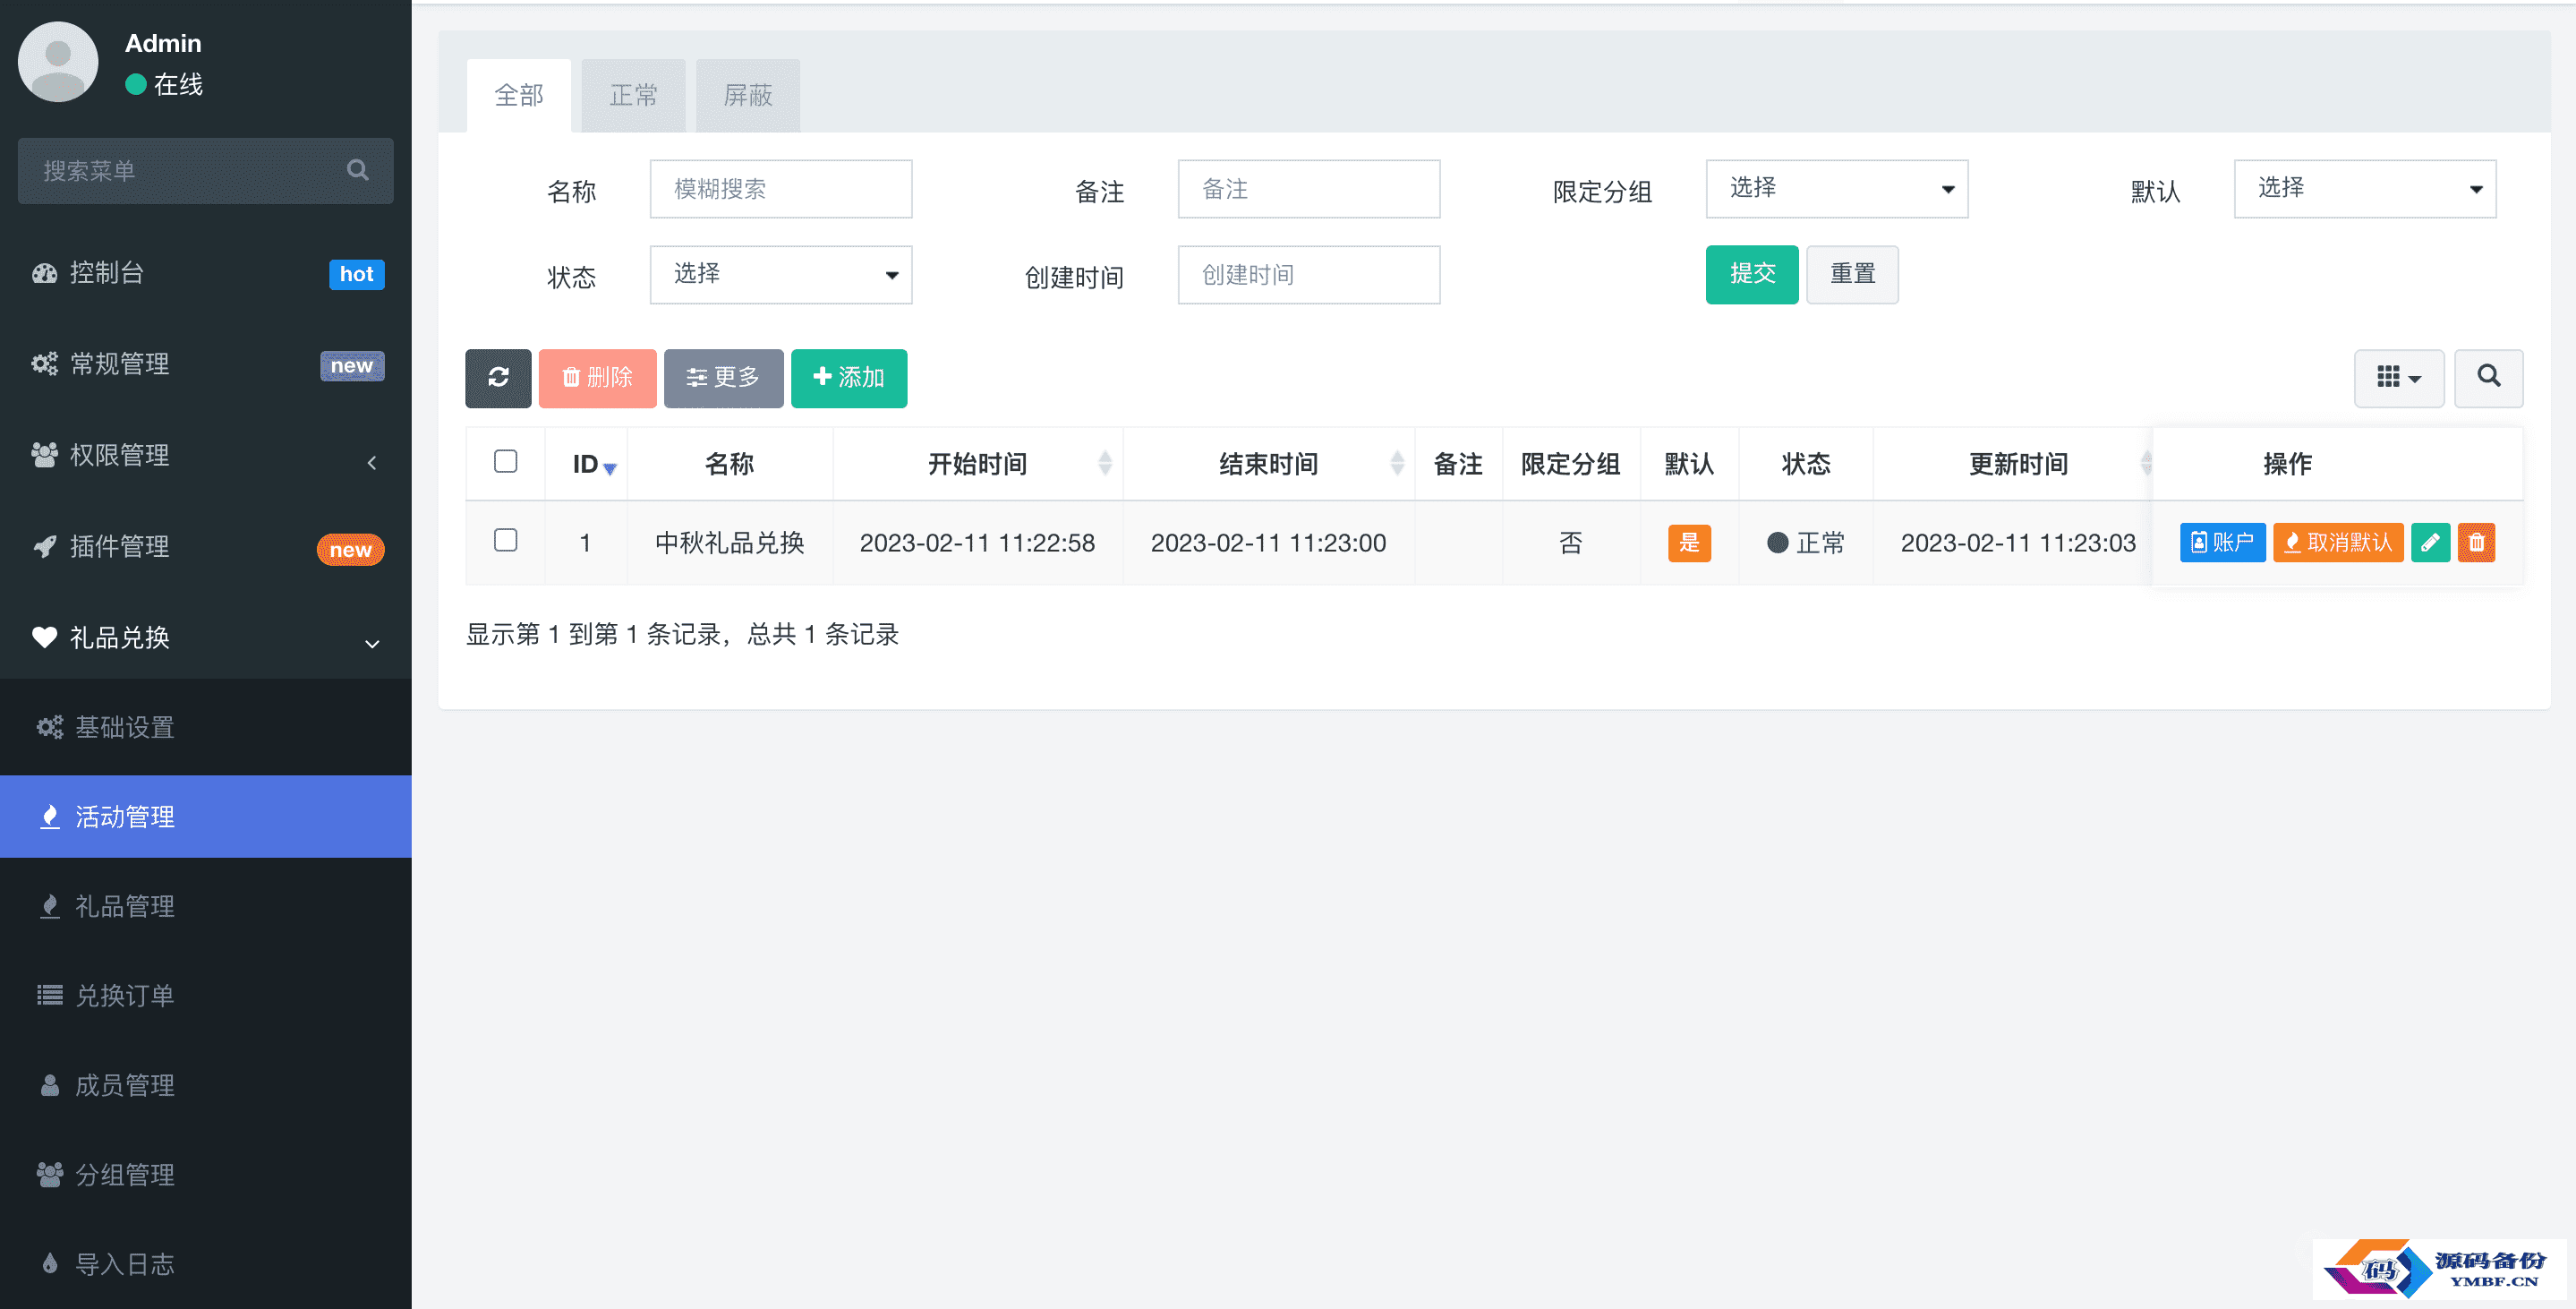Click the new badge on 插件管理
The image size is (2576, 1309).
point(351,549)
